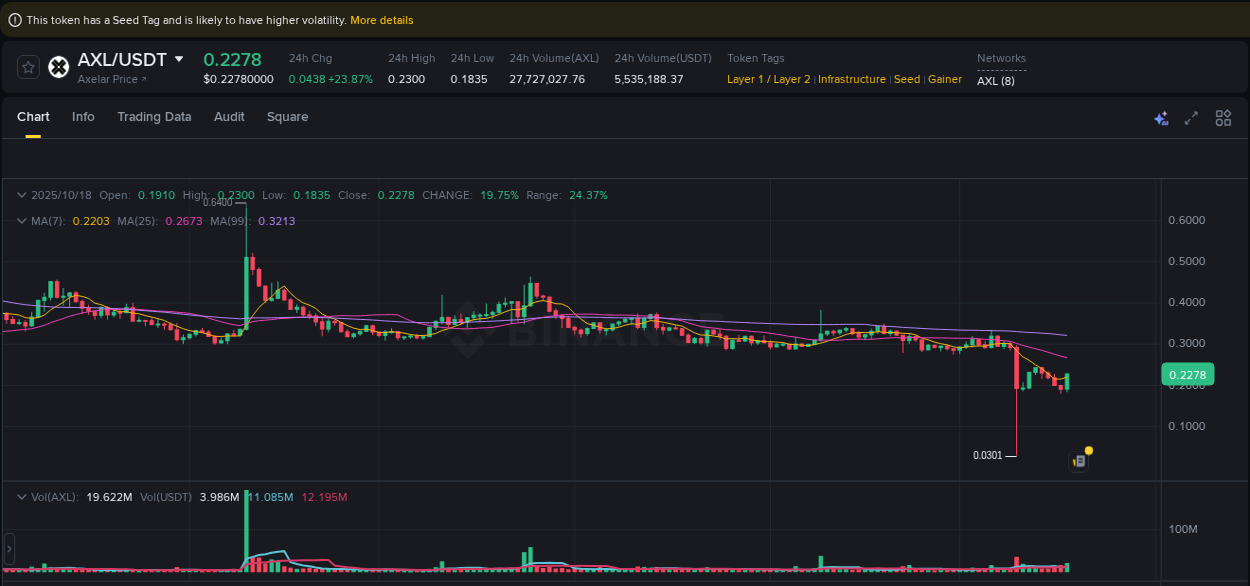Viewport: 1250px width, 586px height.
Task: Collapse the volume indicator row chevron
Action: (20, 496)
